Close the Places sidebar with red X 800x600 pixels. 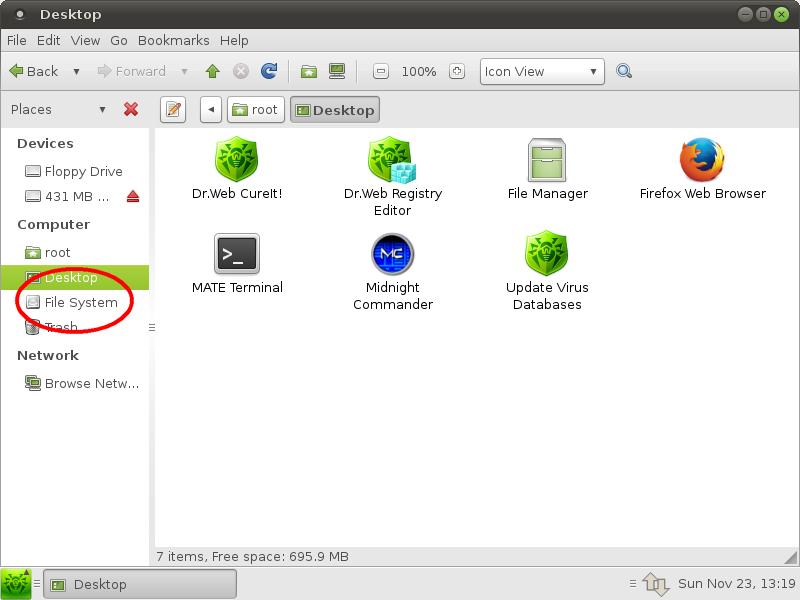coord(131,109)
